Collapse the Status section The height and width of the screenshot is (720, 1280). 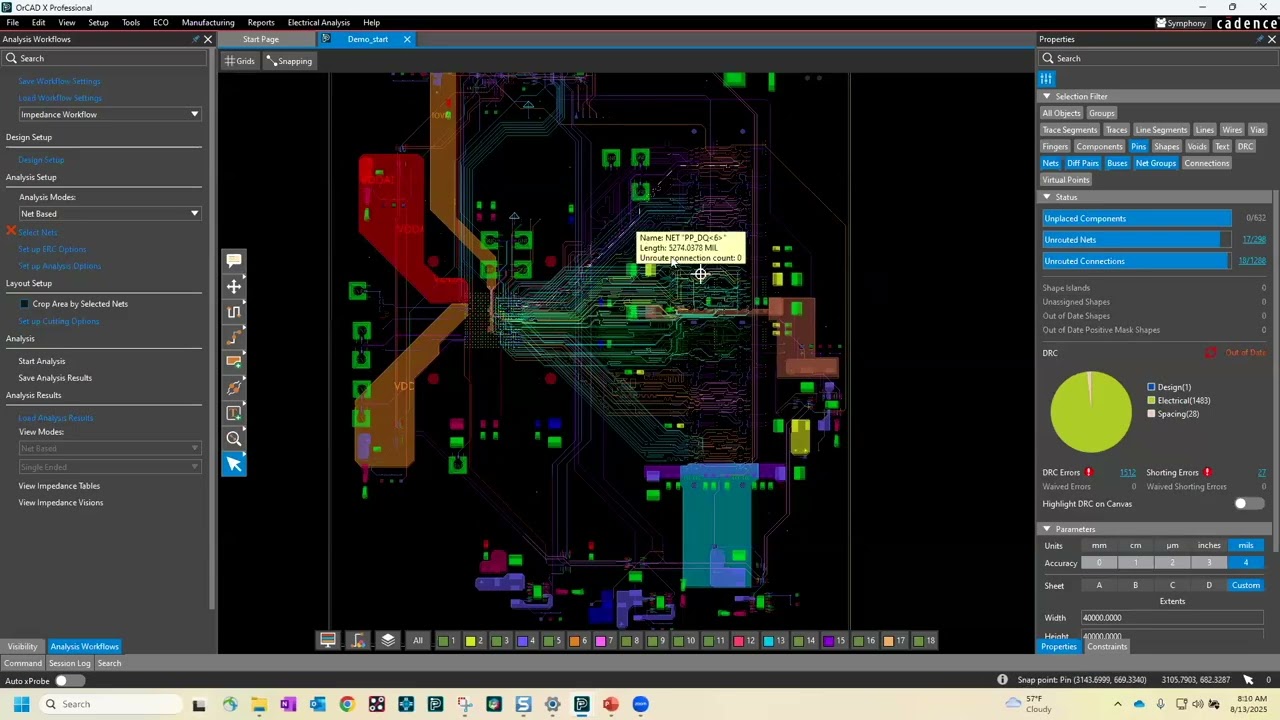coord(1046,197)
